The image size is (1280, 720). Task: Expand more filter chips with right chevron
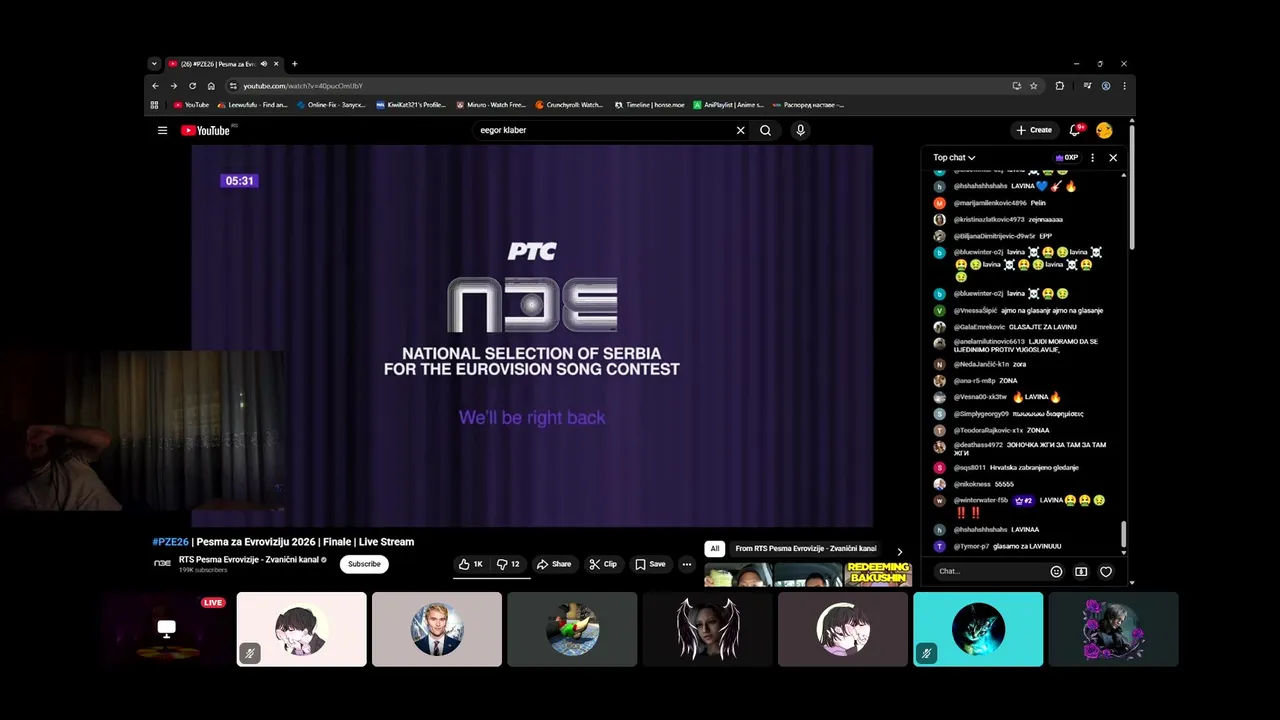(x=899, y=551)
